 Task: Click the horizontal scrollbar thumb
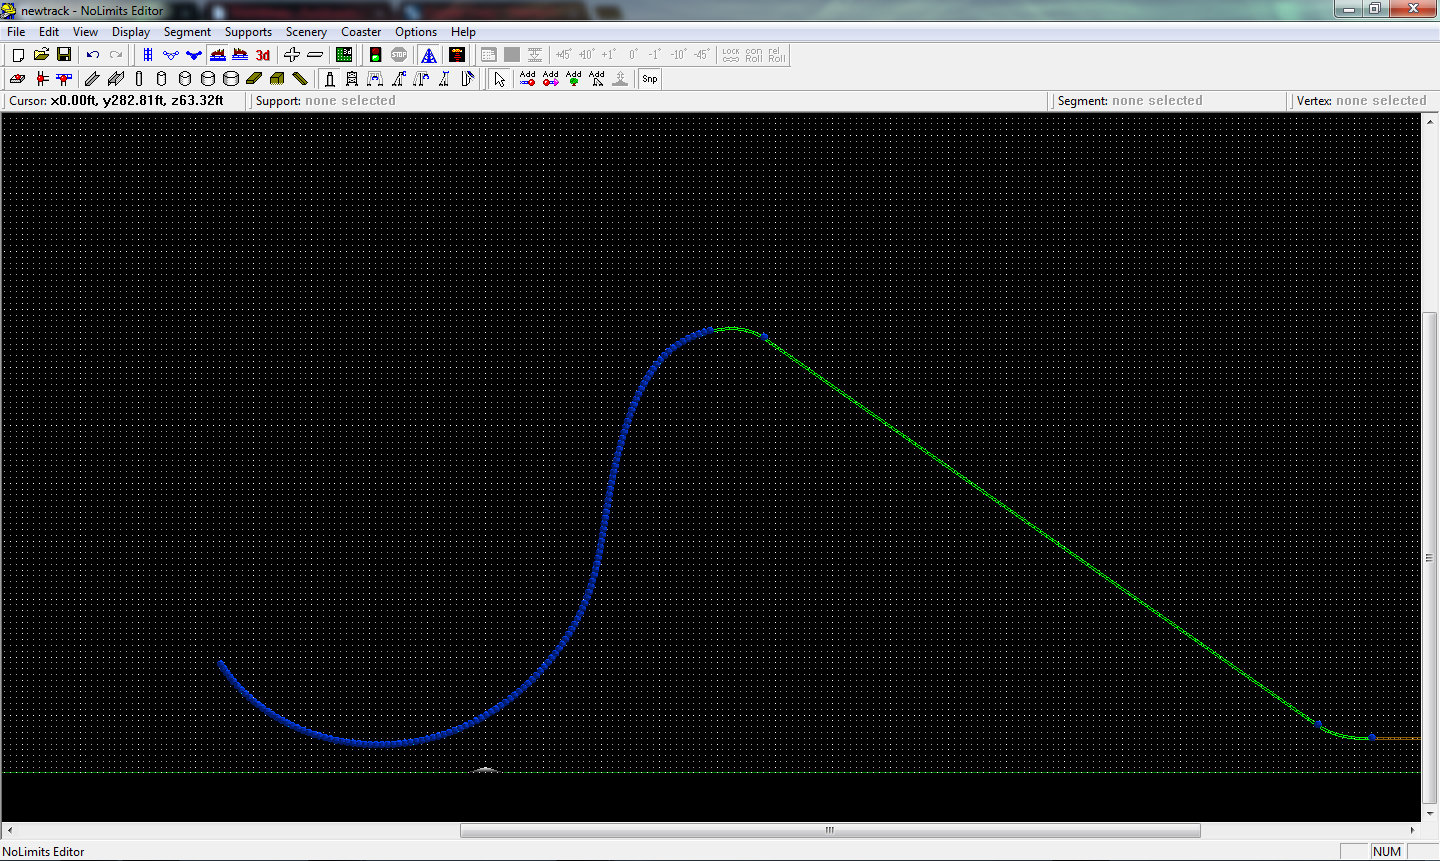[830, 830]
